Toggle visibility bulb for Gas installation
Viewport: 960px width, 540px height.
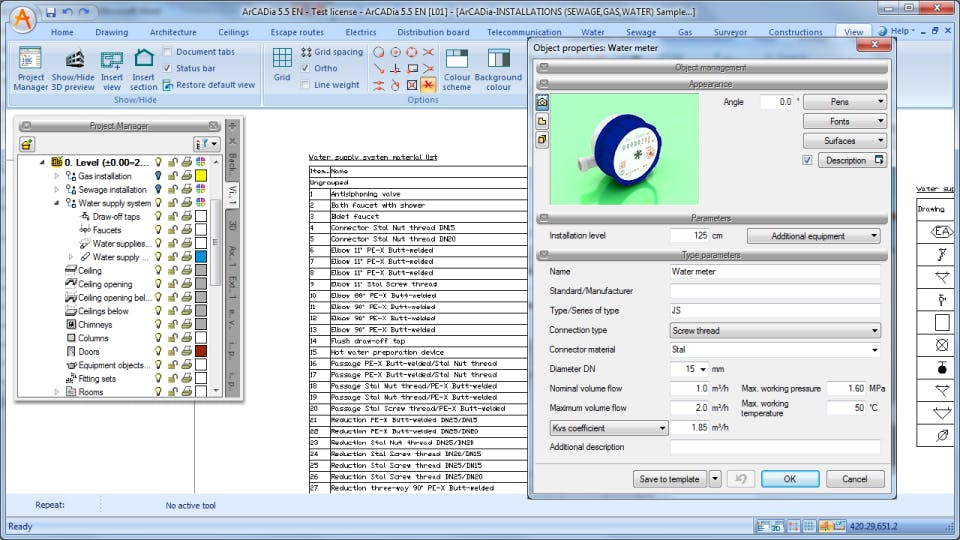(x=157, y=176)
